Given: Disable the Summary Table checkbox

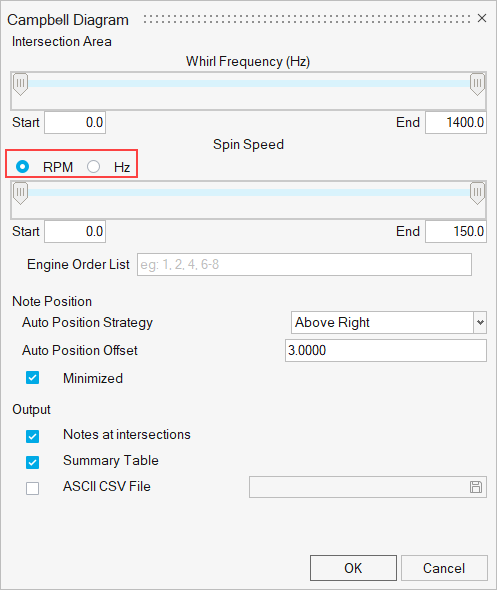Looking at the screenshot, I should 32,462.
